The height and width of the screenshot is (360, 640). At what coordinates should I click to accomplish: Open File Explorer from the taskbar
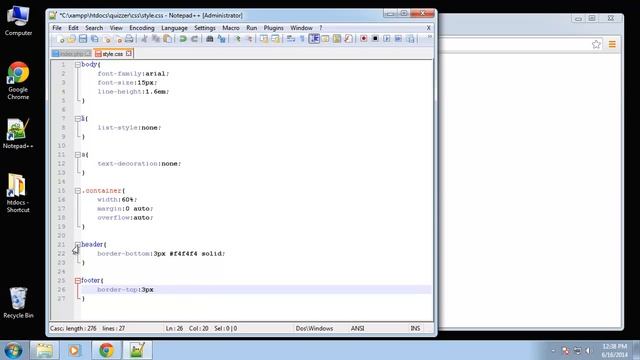click(x=44, y=350)
